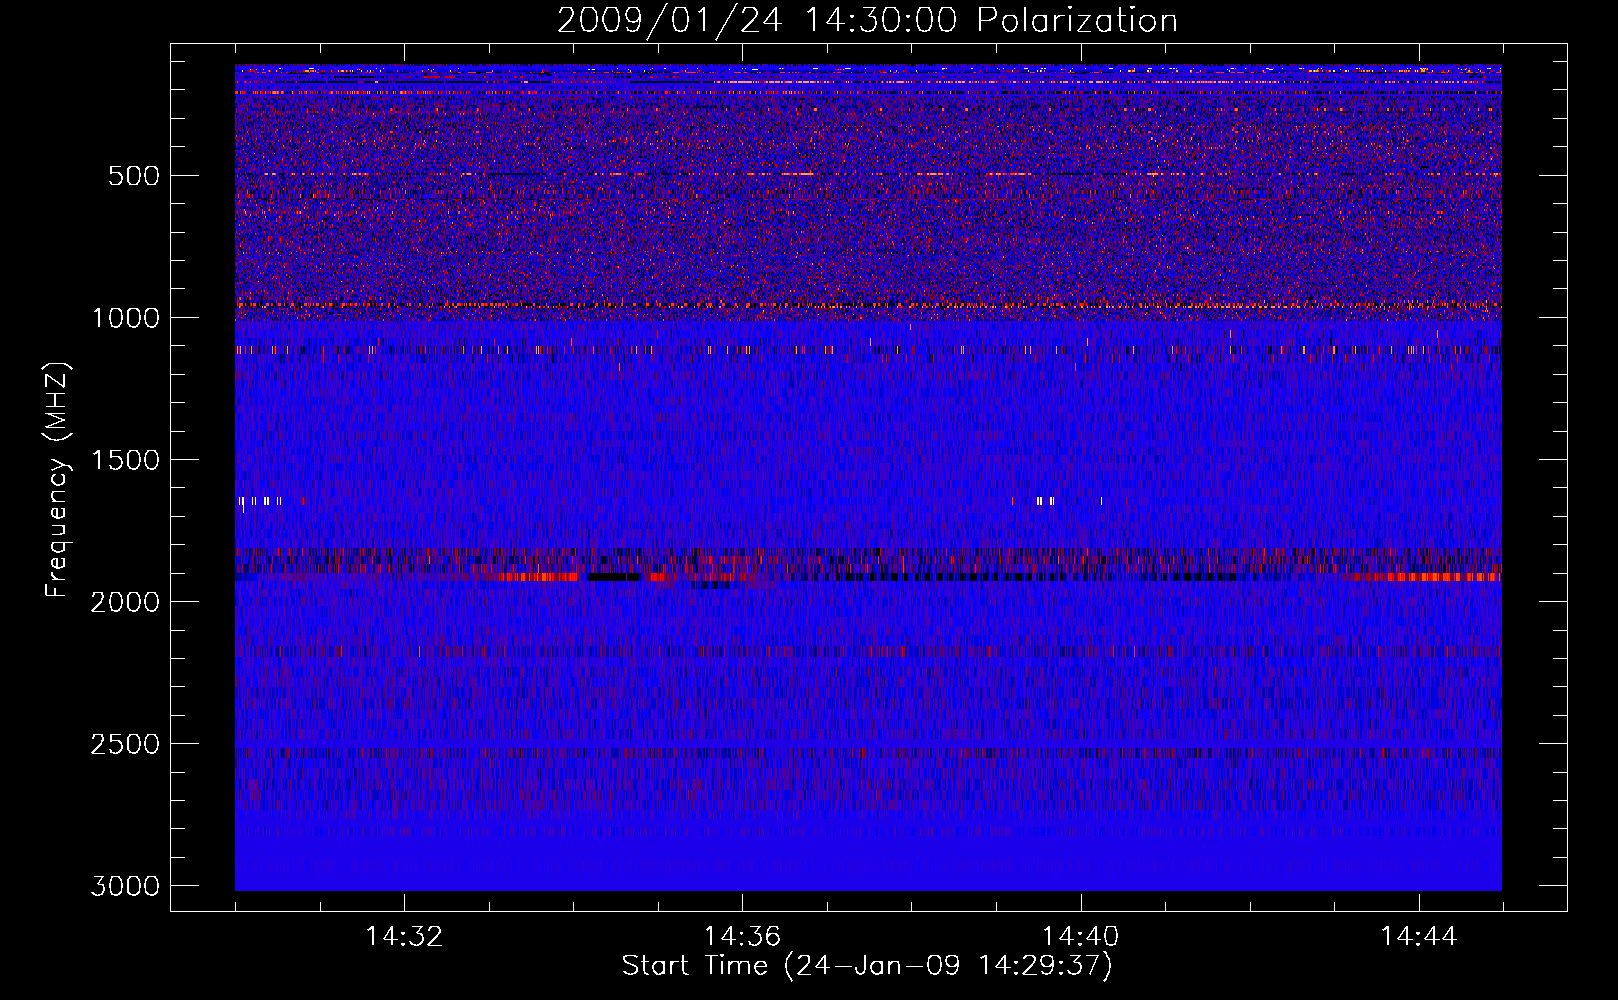Click the 500 frequency tick label

[x=133, y=176]
